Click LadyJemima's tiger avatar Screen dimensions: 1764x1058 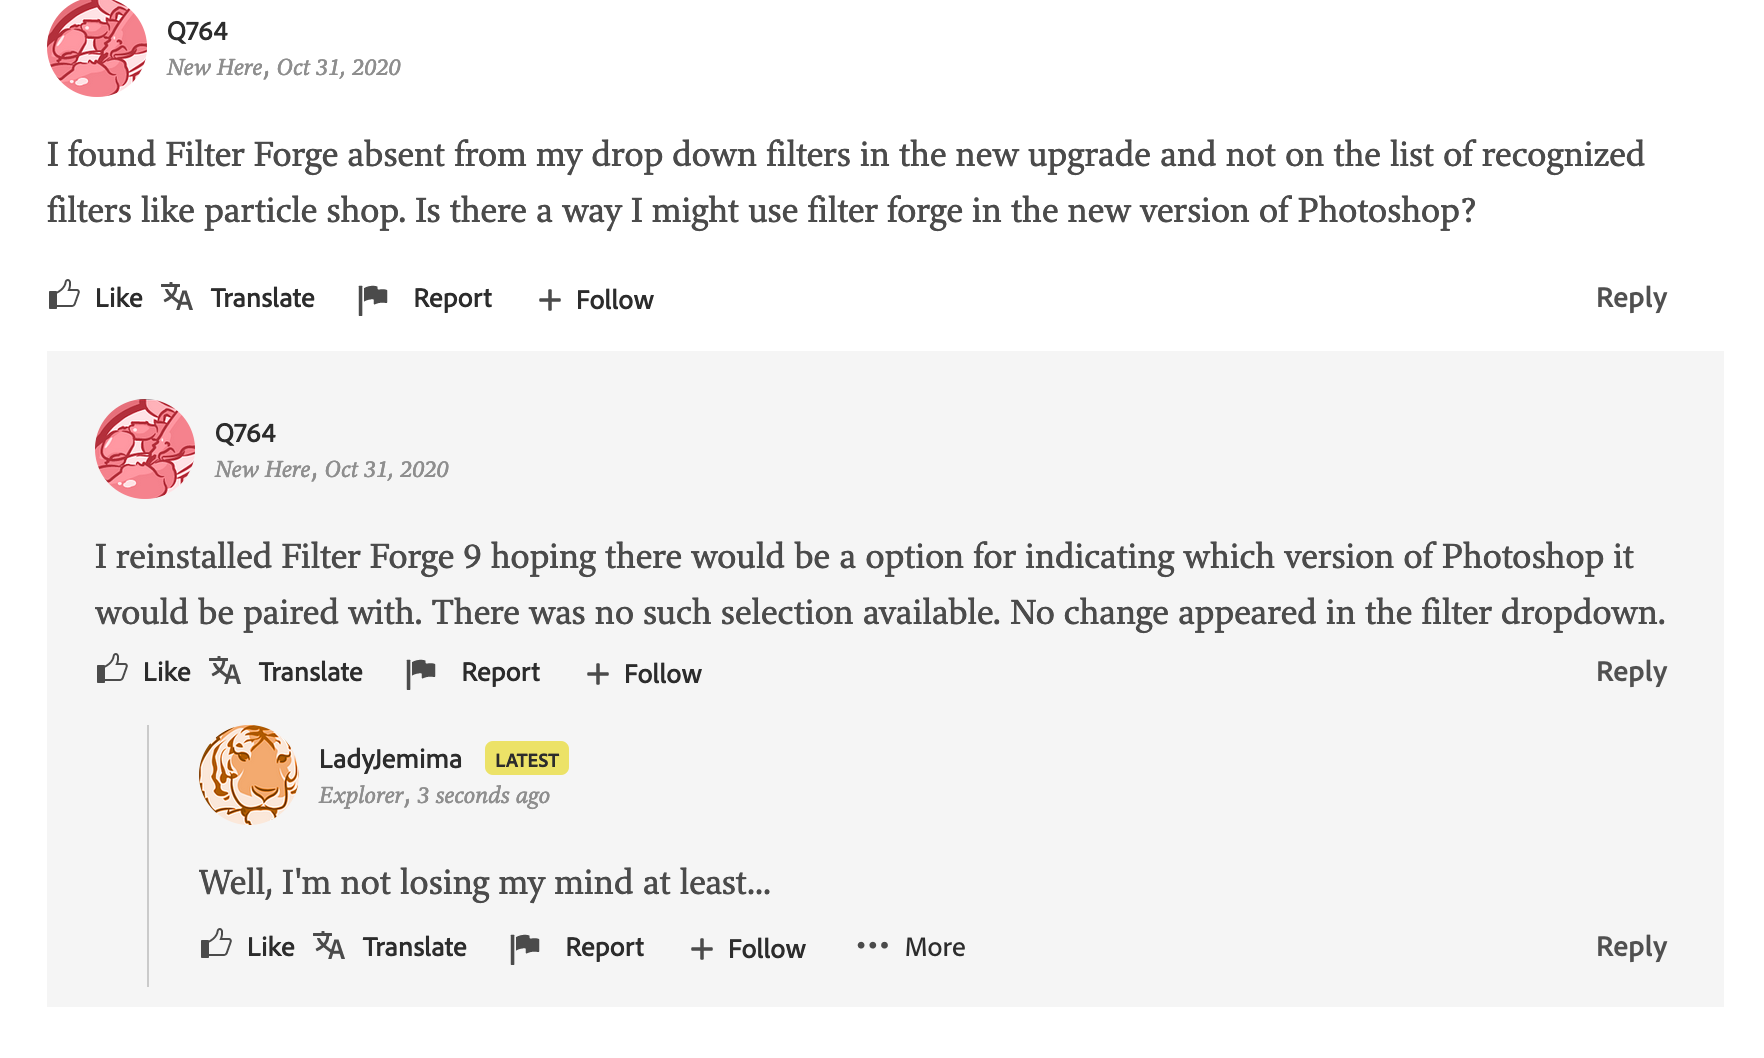[249, 775]
